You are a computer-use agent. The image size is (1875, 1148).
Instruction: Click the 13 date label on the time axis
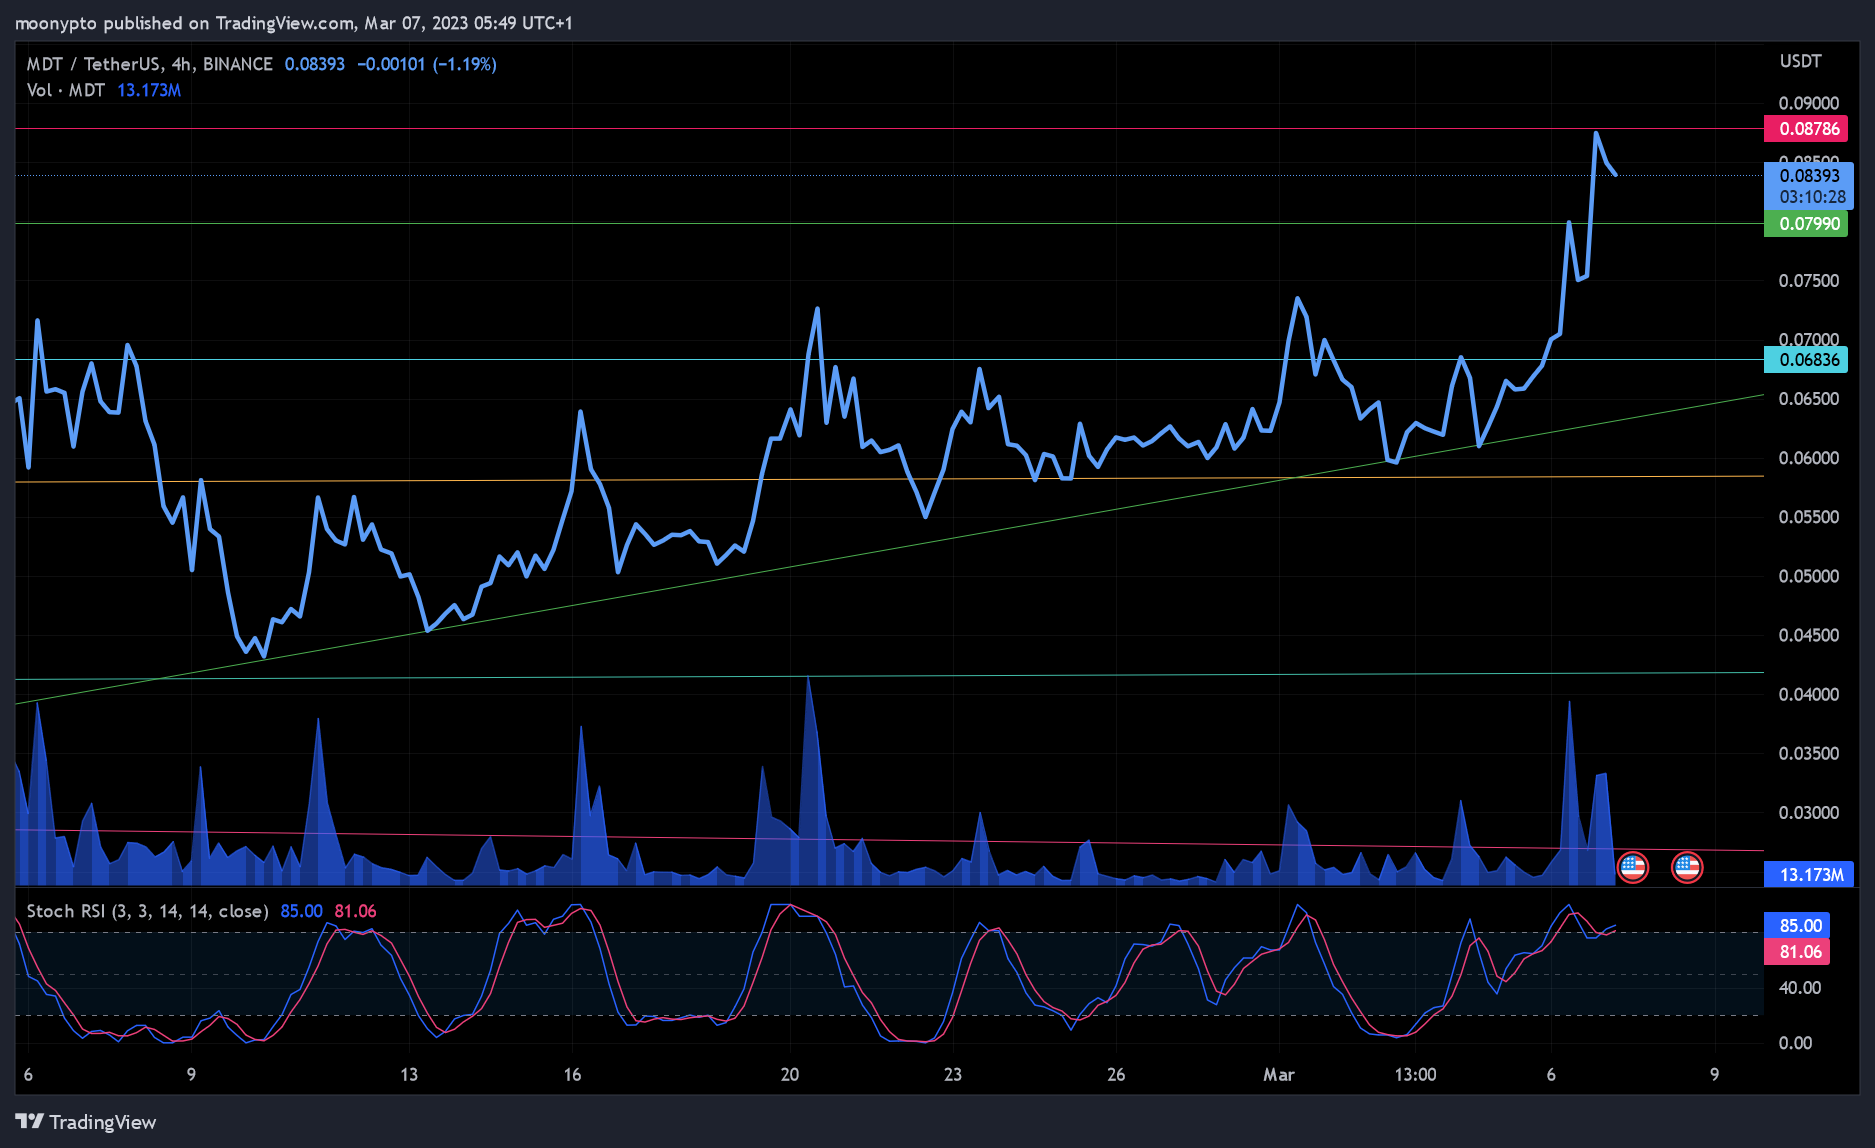click(409, 1075)
